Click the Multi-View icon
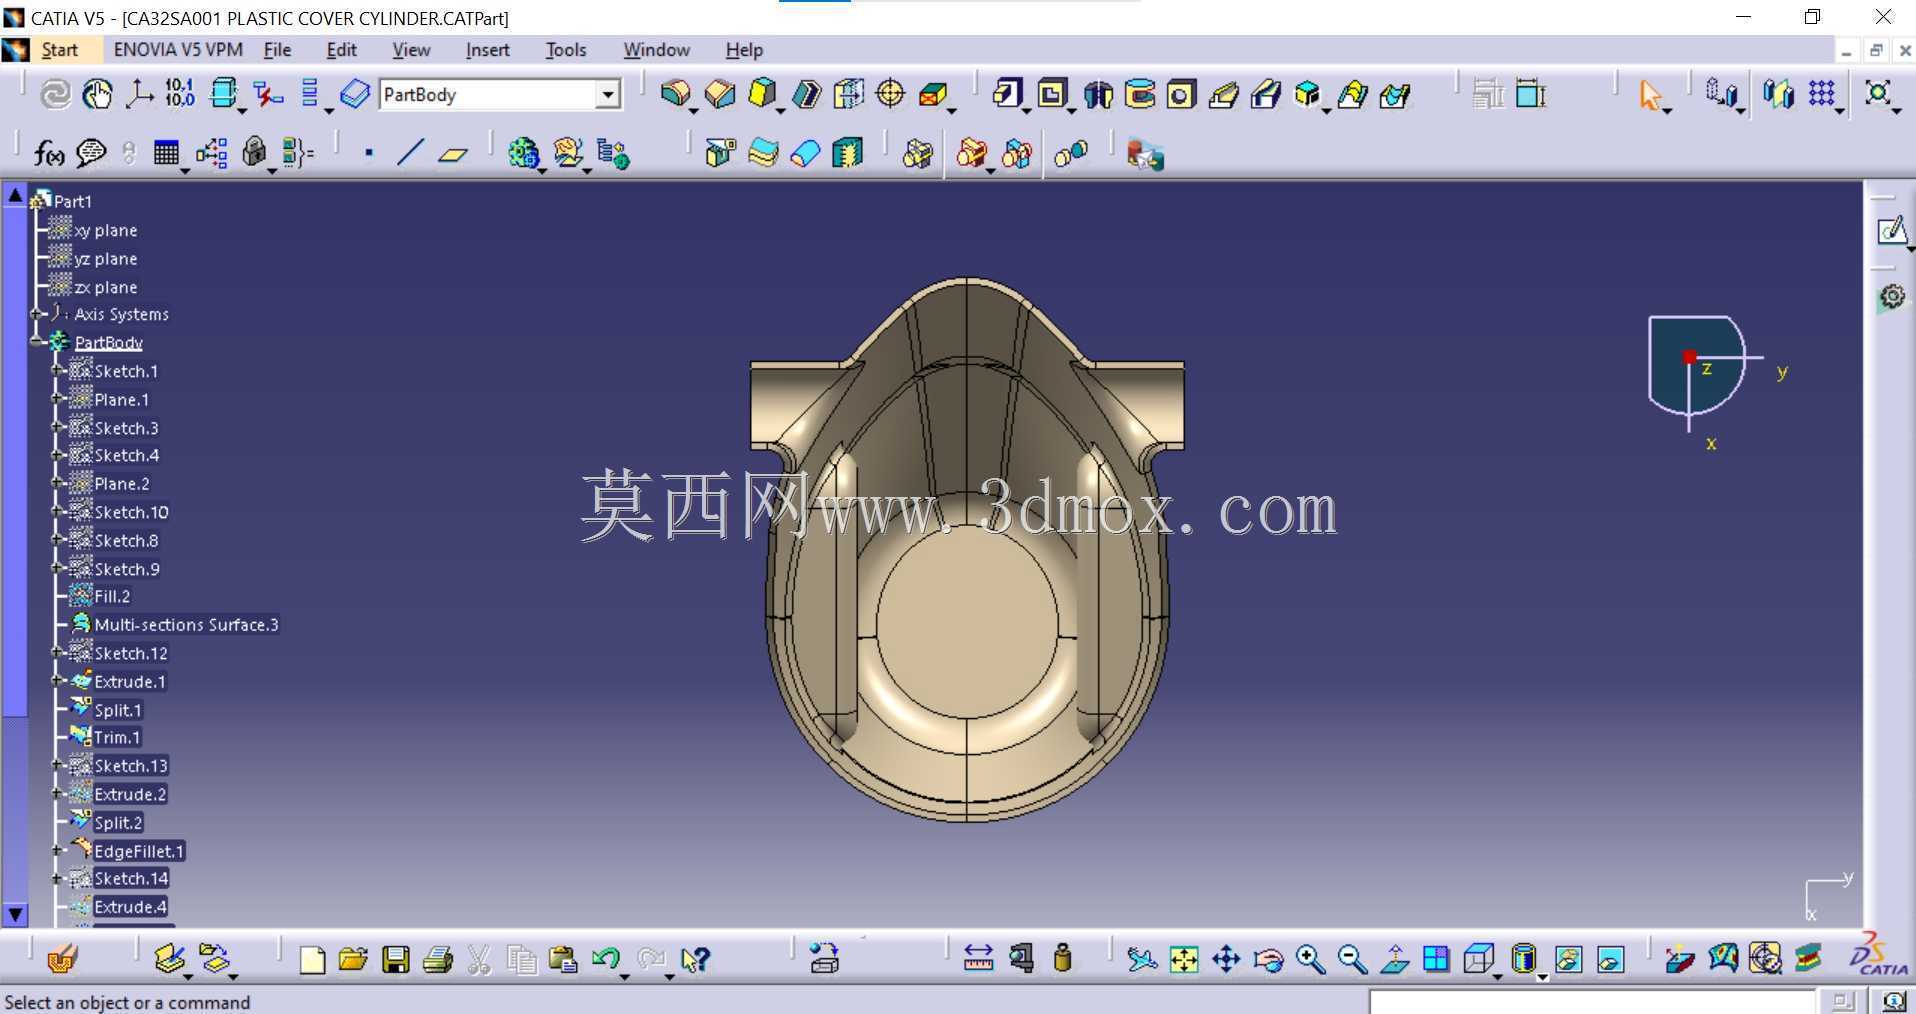Screen dimensions: 1916x1014 pyautogui.click(x=1436, y=959)
